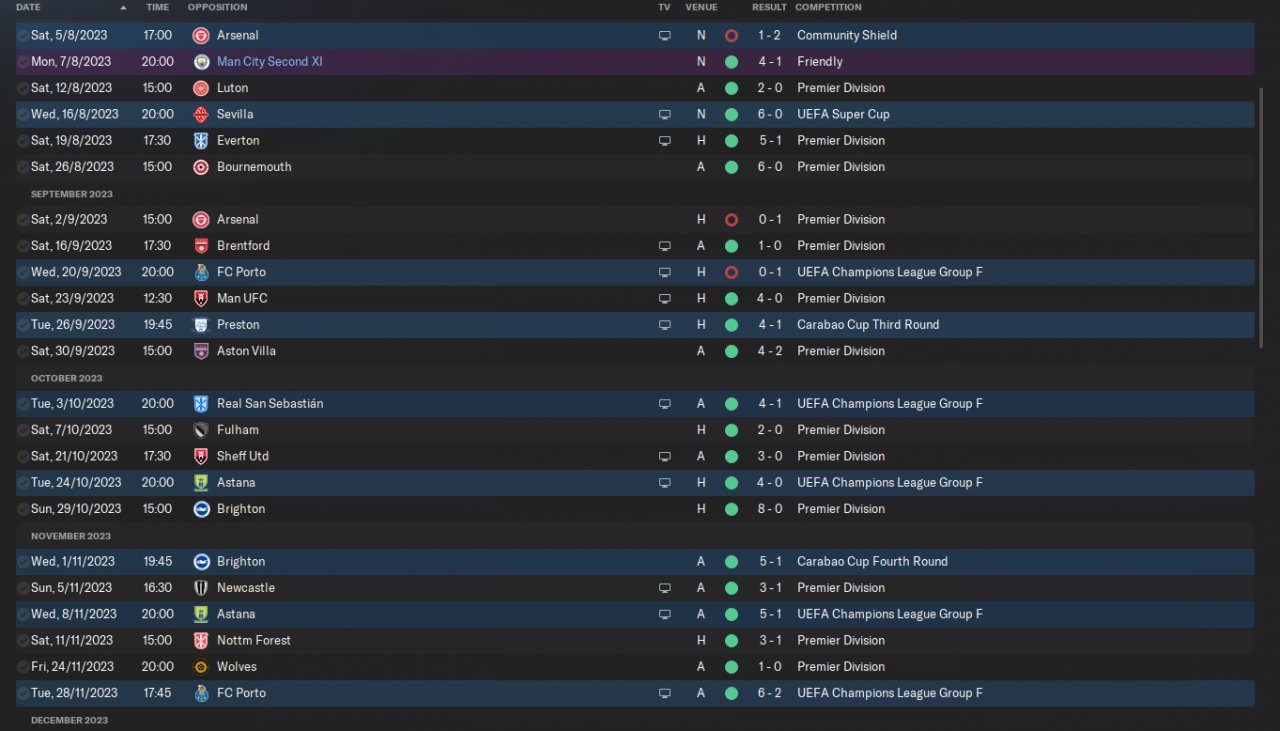This screenshot has height=731, width=1280.
Task: Click the FC Porto badge on 20/9/2023
Action: (x=201, y=272)
